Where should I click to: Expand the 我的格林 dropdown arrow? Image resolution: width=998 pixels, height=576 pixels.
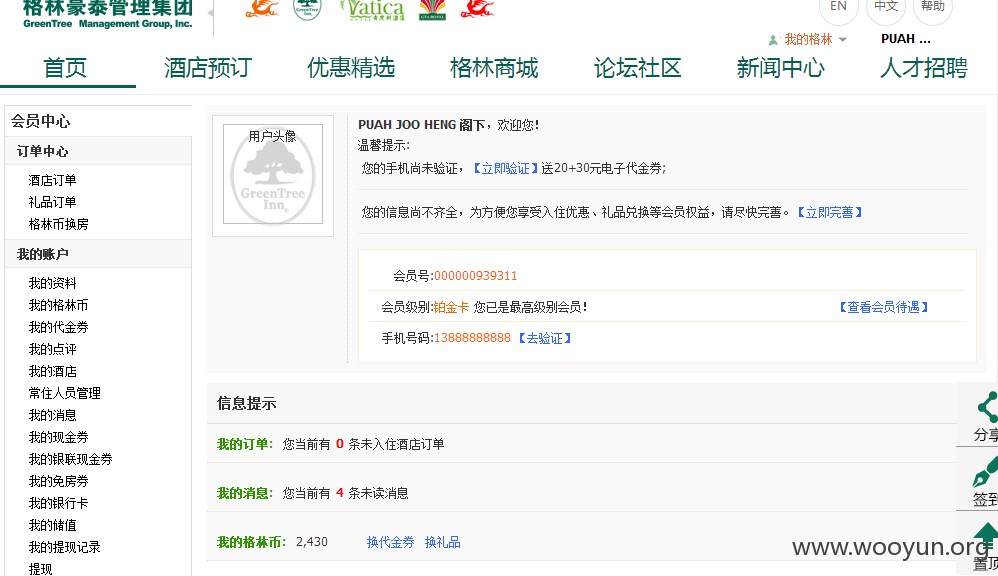(x=843, y=39)
